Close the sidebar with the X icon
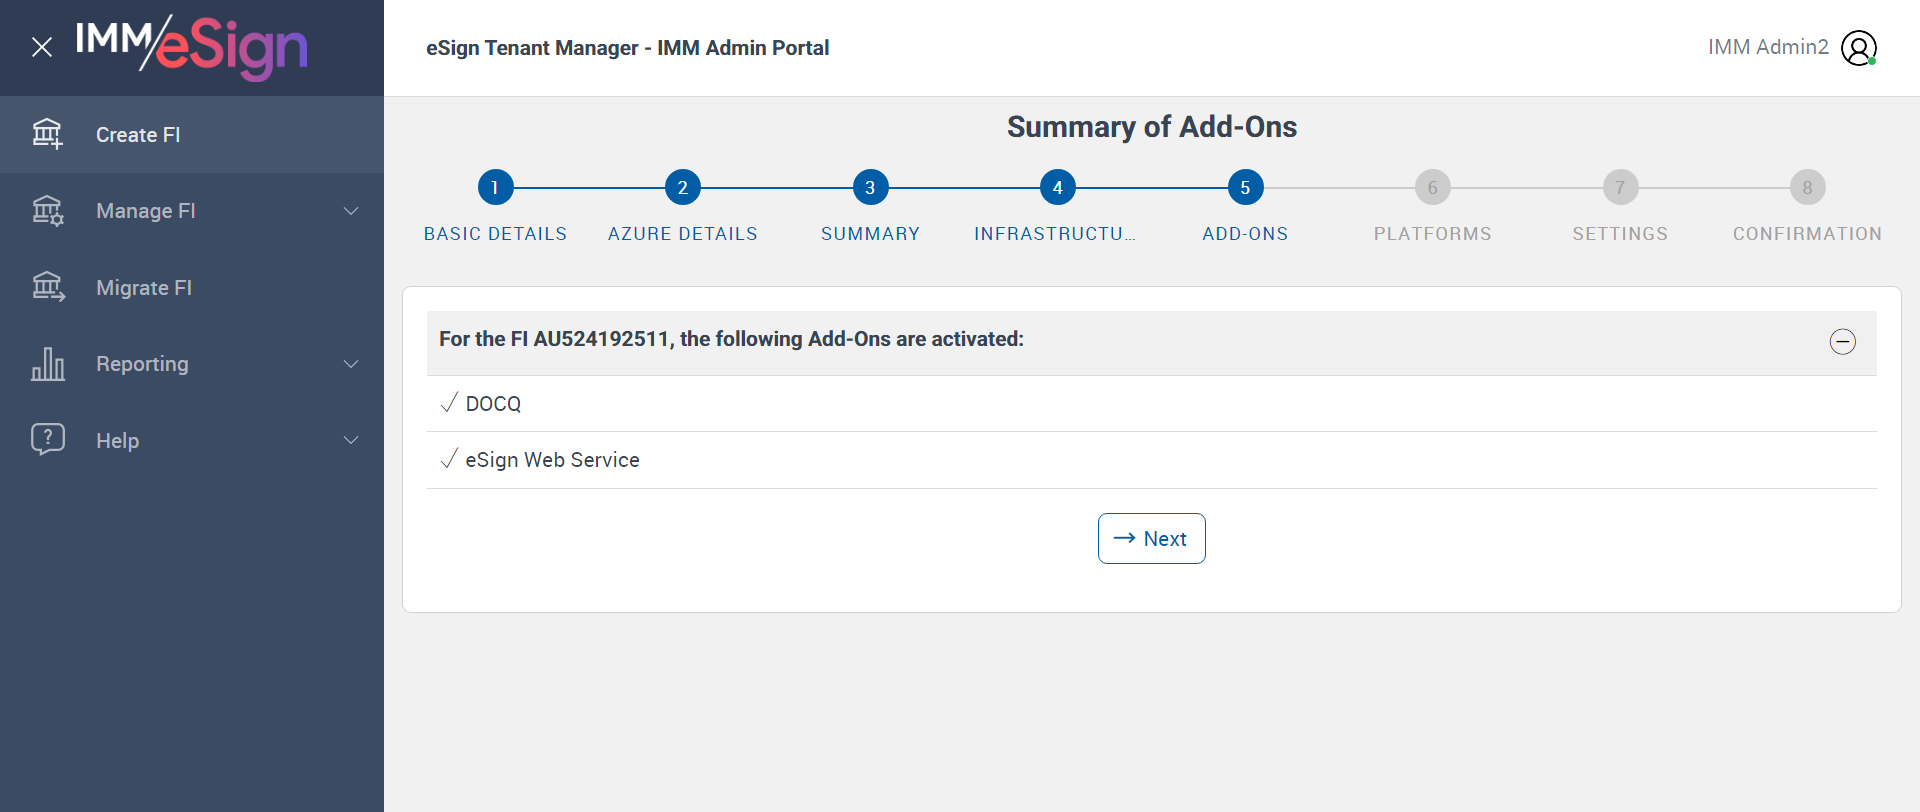Viewport: 1920px width, 812px height. point(42,47)
